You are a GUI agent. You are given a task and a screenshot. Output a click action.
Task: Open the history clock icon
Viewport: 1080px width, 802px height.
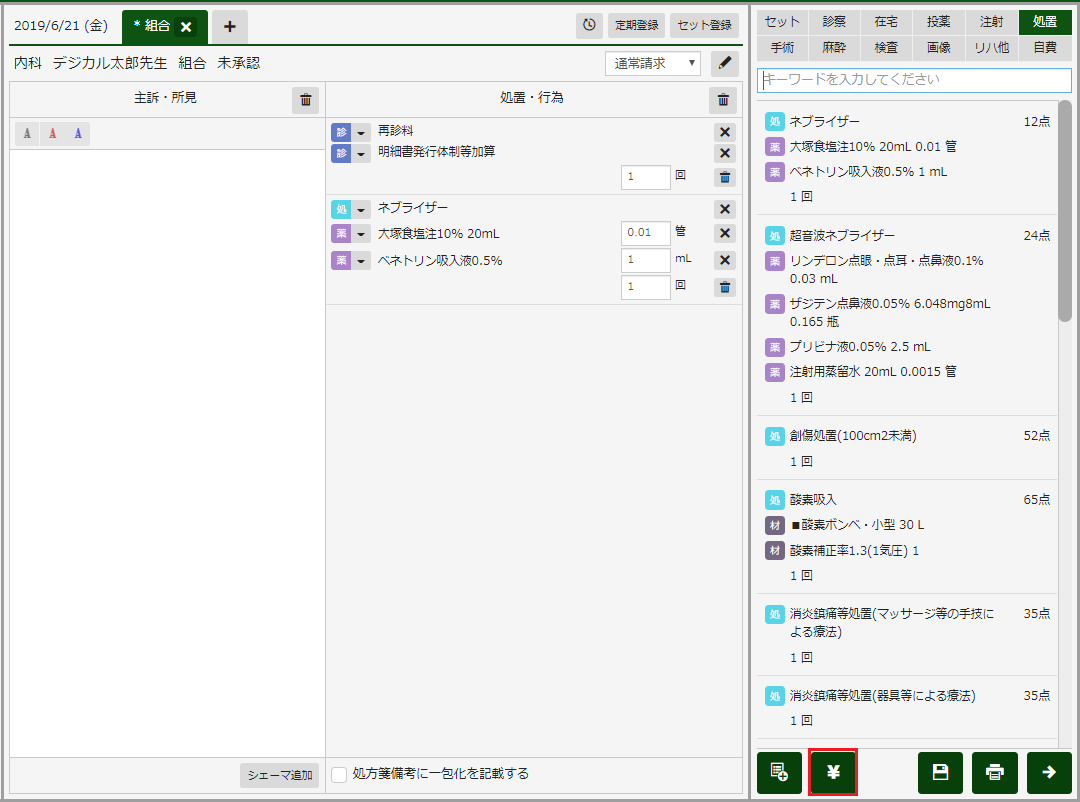point(589,25)
